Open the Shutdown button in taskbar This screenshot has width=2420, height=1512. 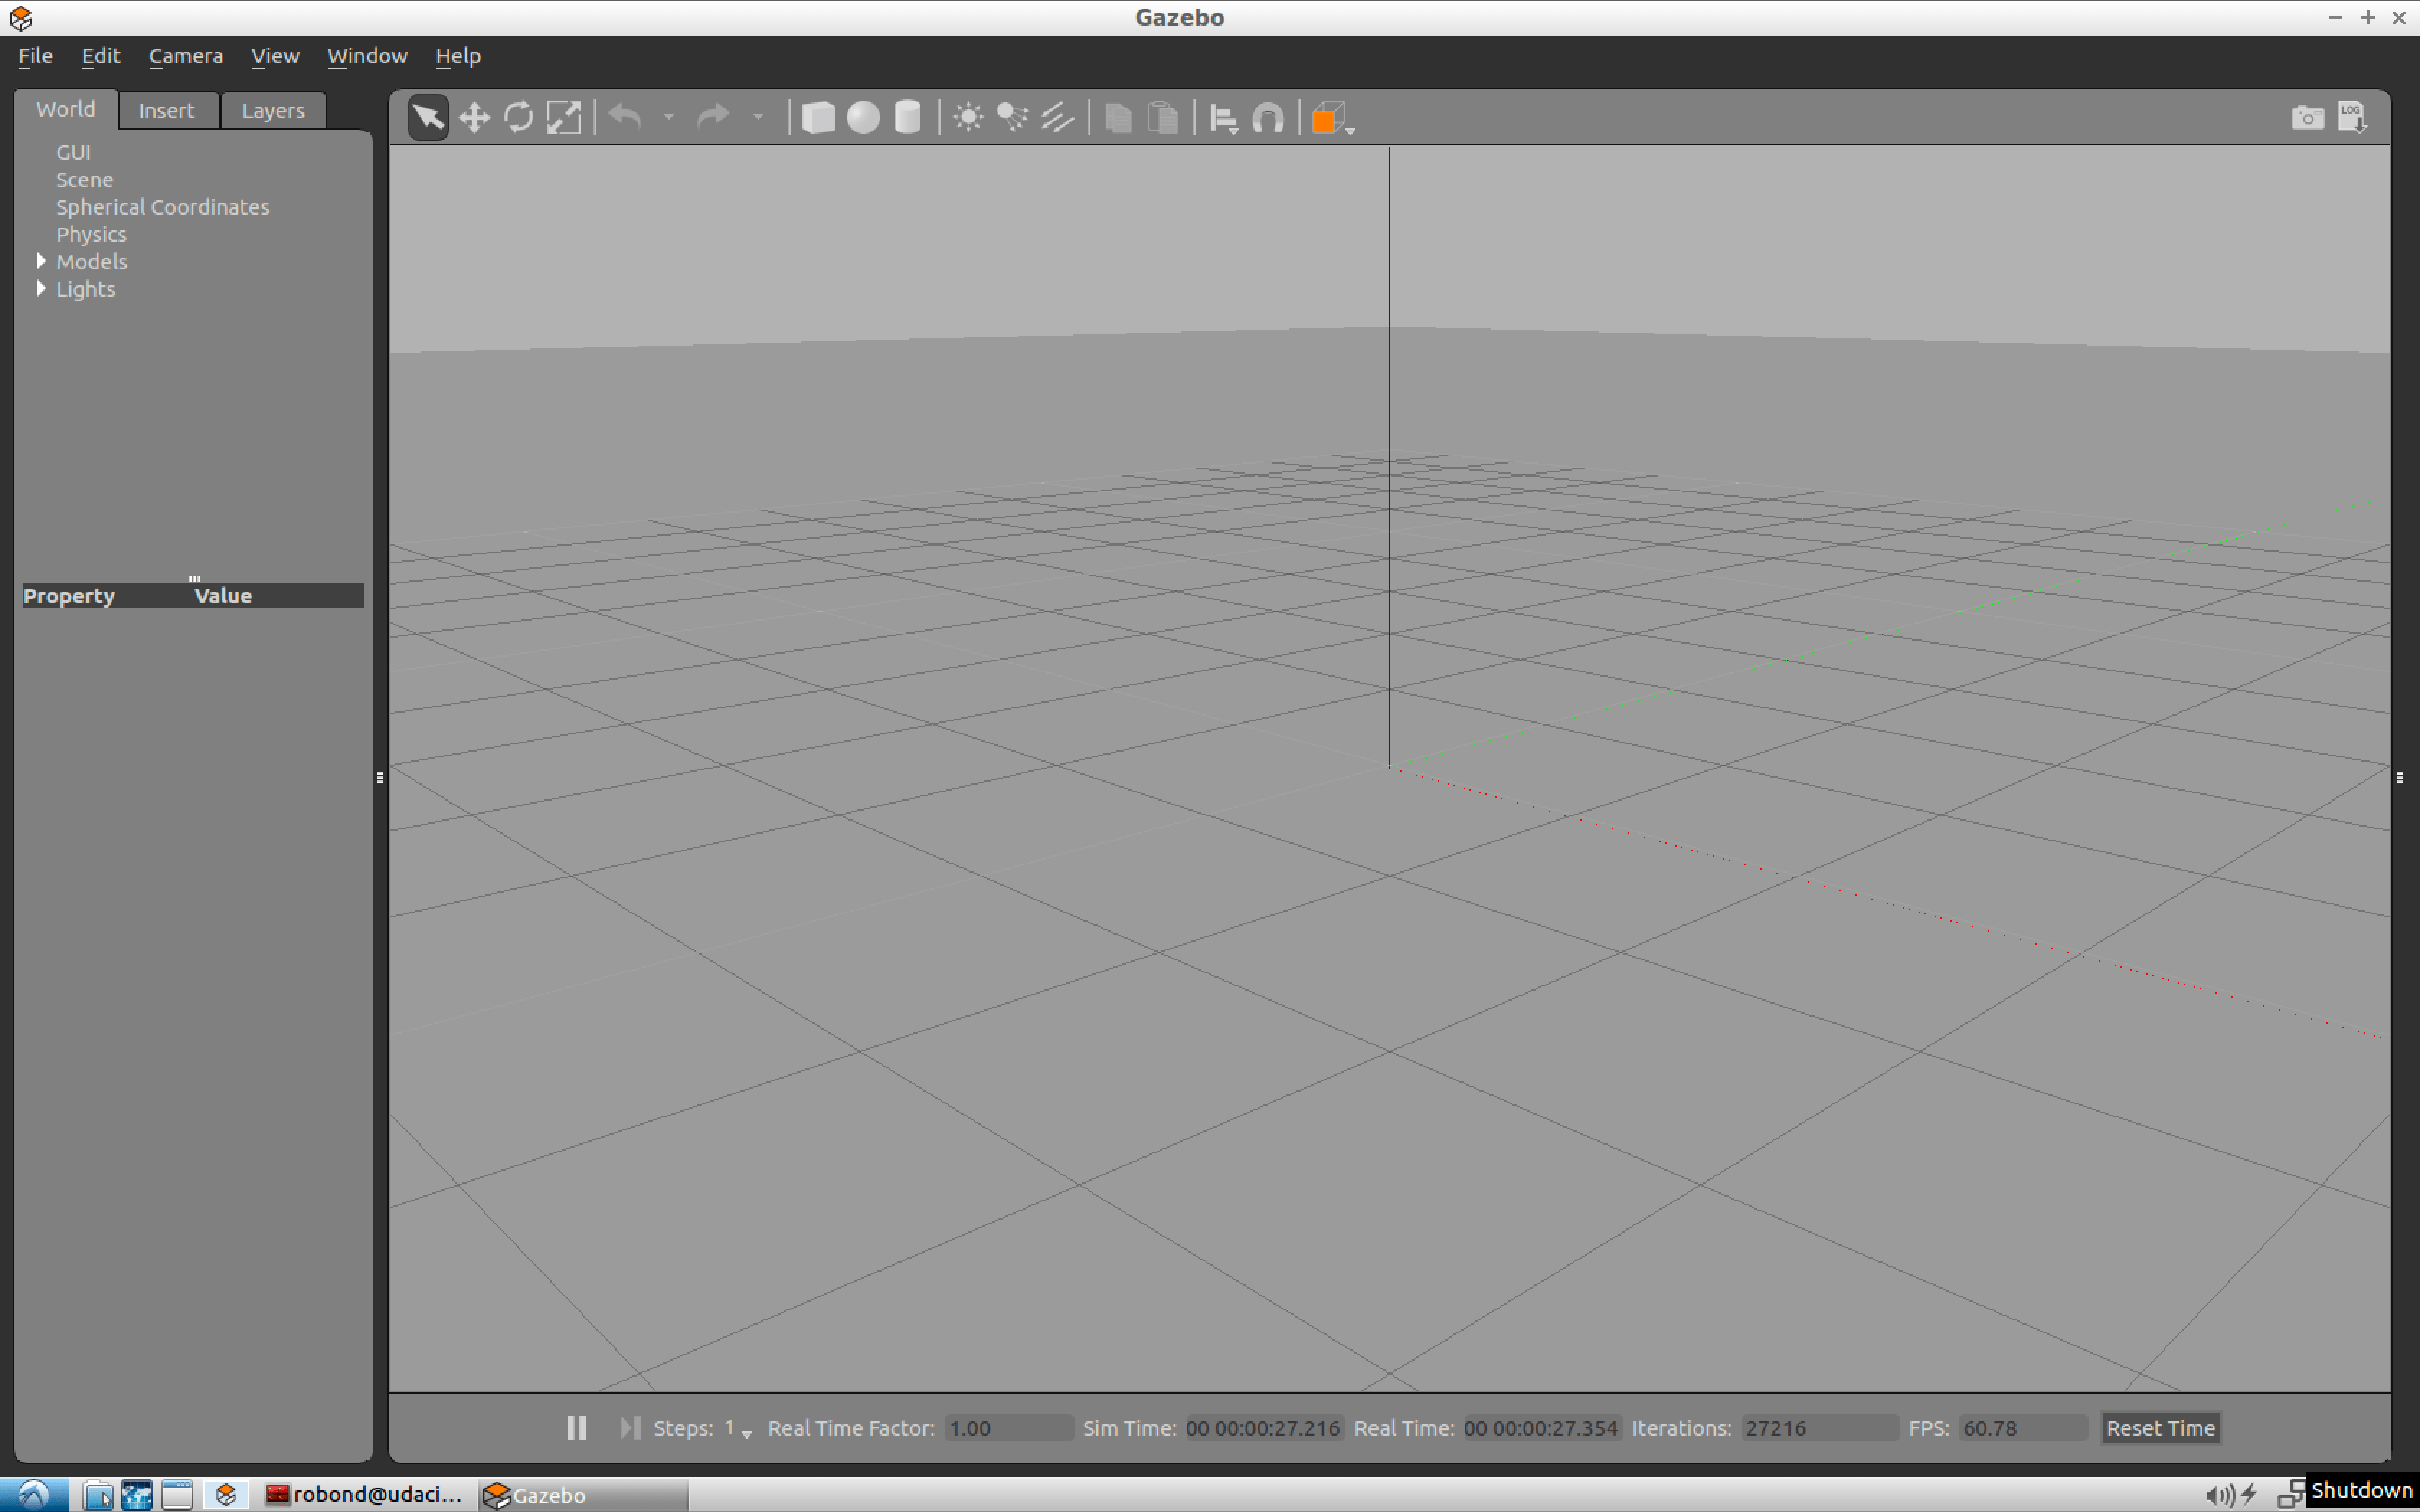[2362, 1491]
